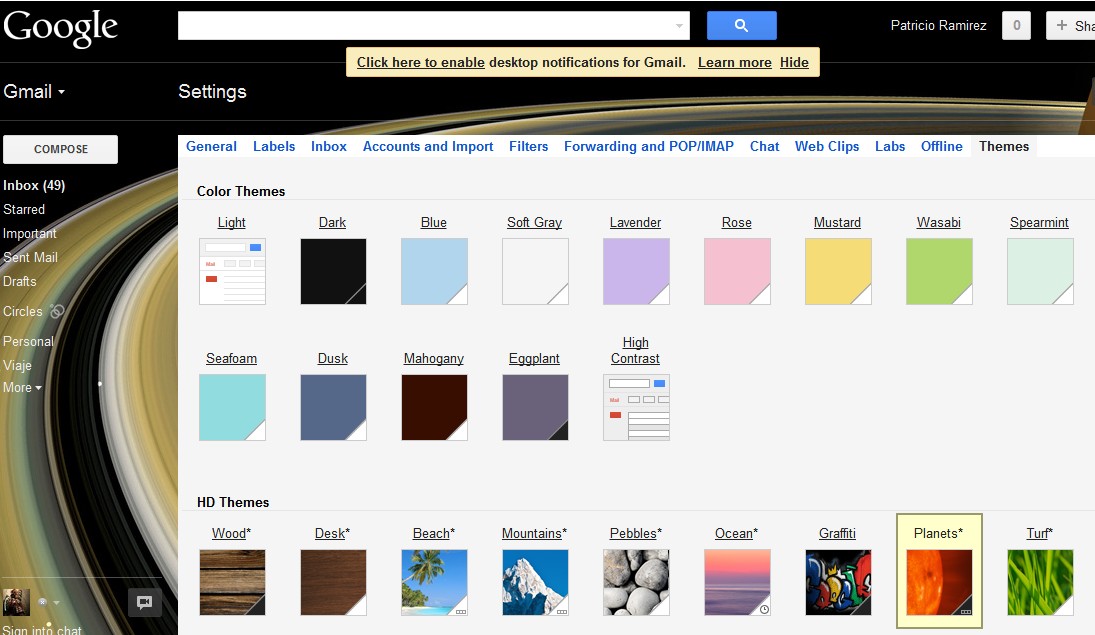This screenshot has height=635, width=1095.
Task: Expand the More labels list
Action: pos(22,388)
